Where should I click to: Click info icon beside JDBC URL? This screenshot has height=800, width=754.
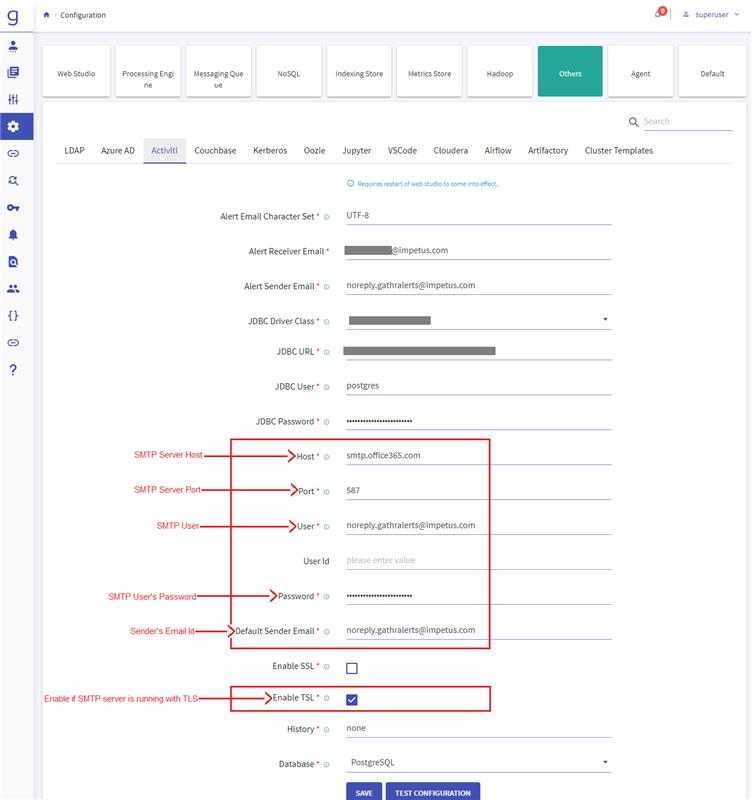click(x=326, y=352)
